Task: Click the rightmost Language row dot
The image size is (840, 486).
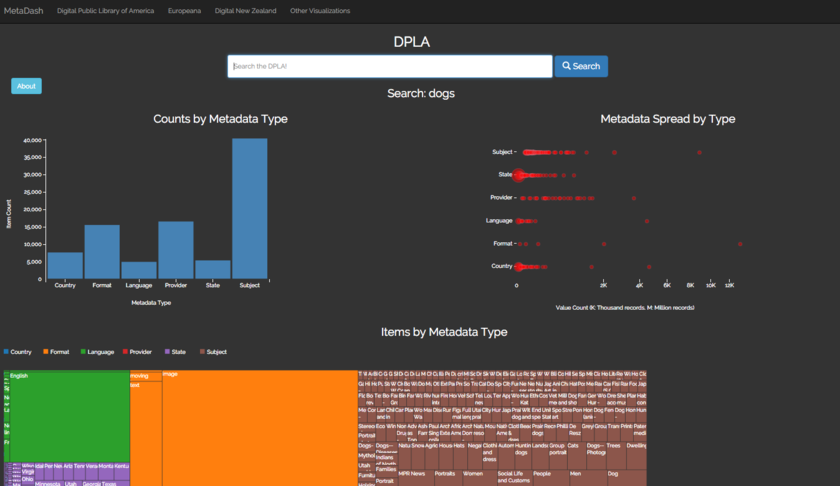Action: 647,221
